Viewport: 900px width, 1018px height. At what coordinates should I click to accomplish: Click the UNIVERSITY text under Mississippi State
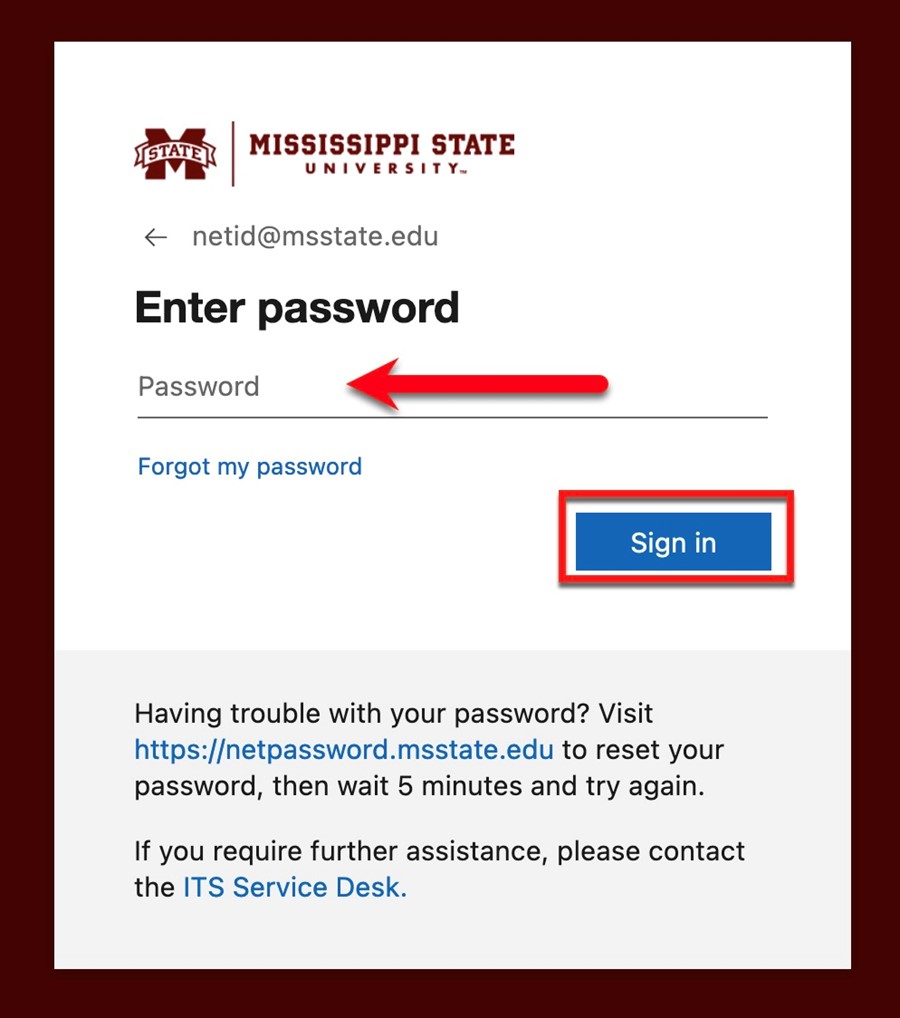(386, 169)
